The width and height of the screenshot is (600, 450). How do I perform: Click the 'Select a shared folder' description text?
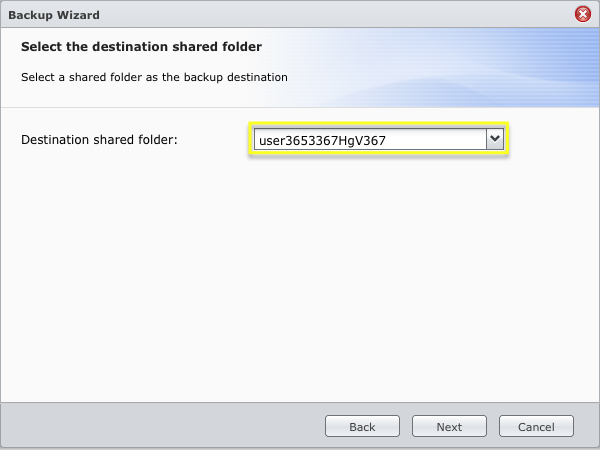pos(154,77)
